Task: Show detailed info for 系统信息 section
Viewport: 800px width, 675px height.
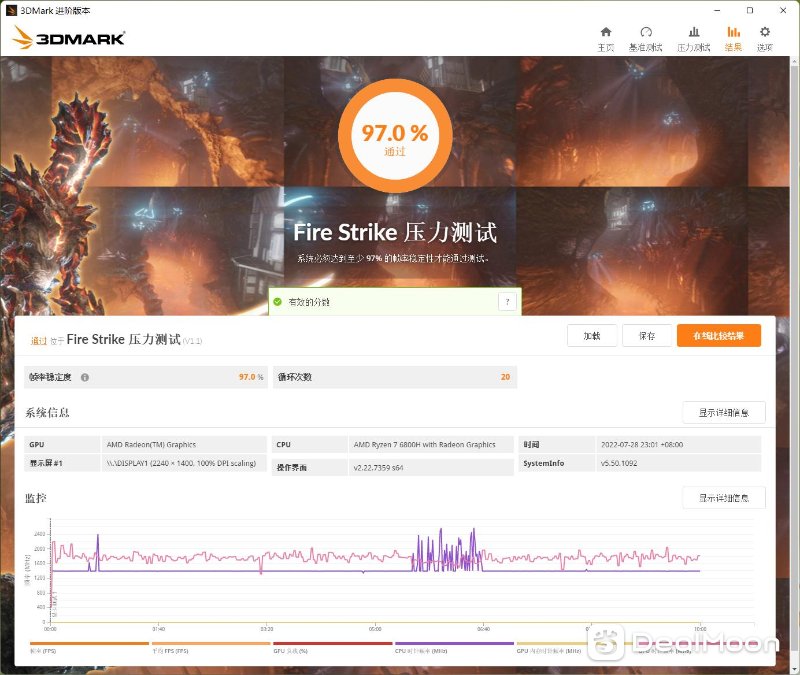Action: point(724,412)
